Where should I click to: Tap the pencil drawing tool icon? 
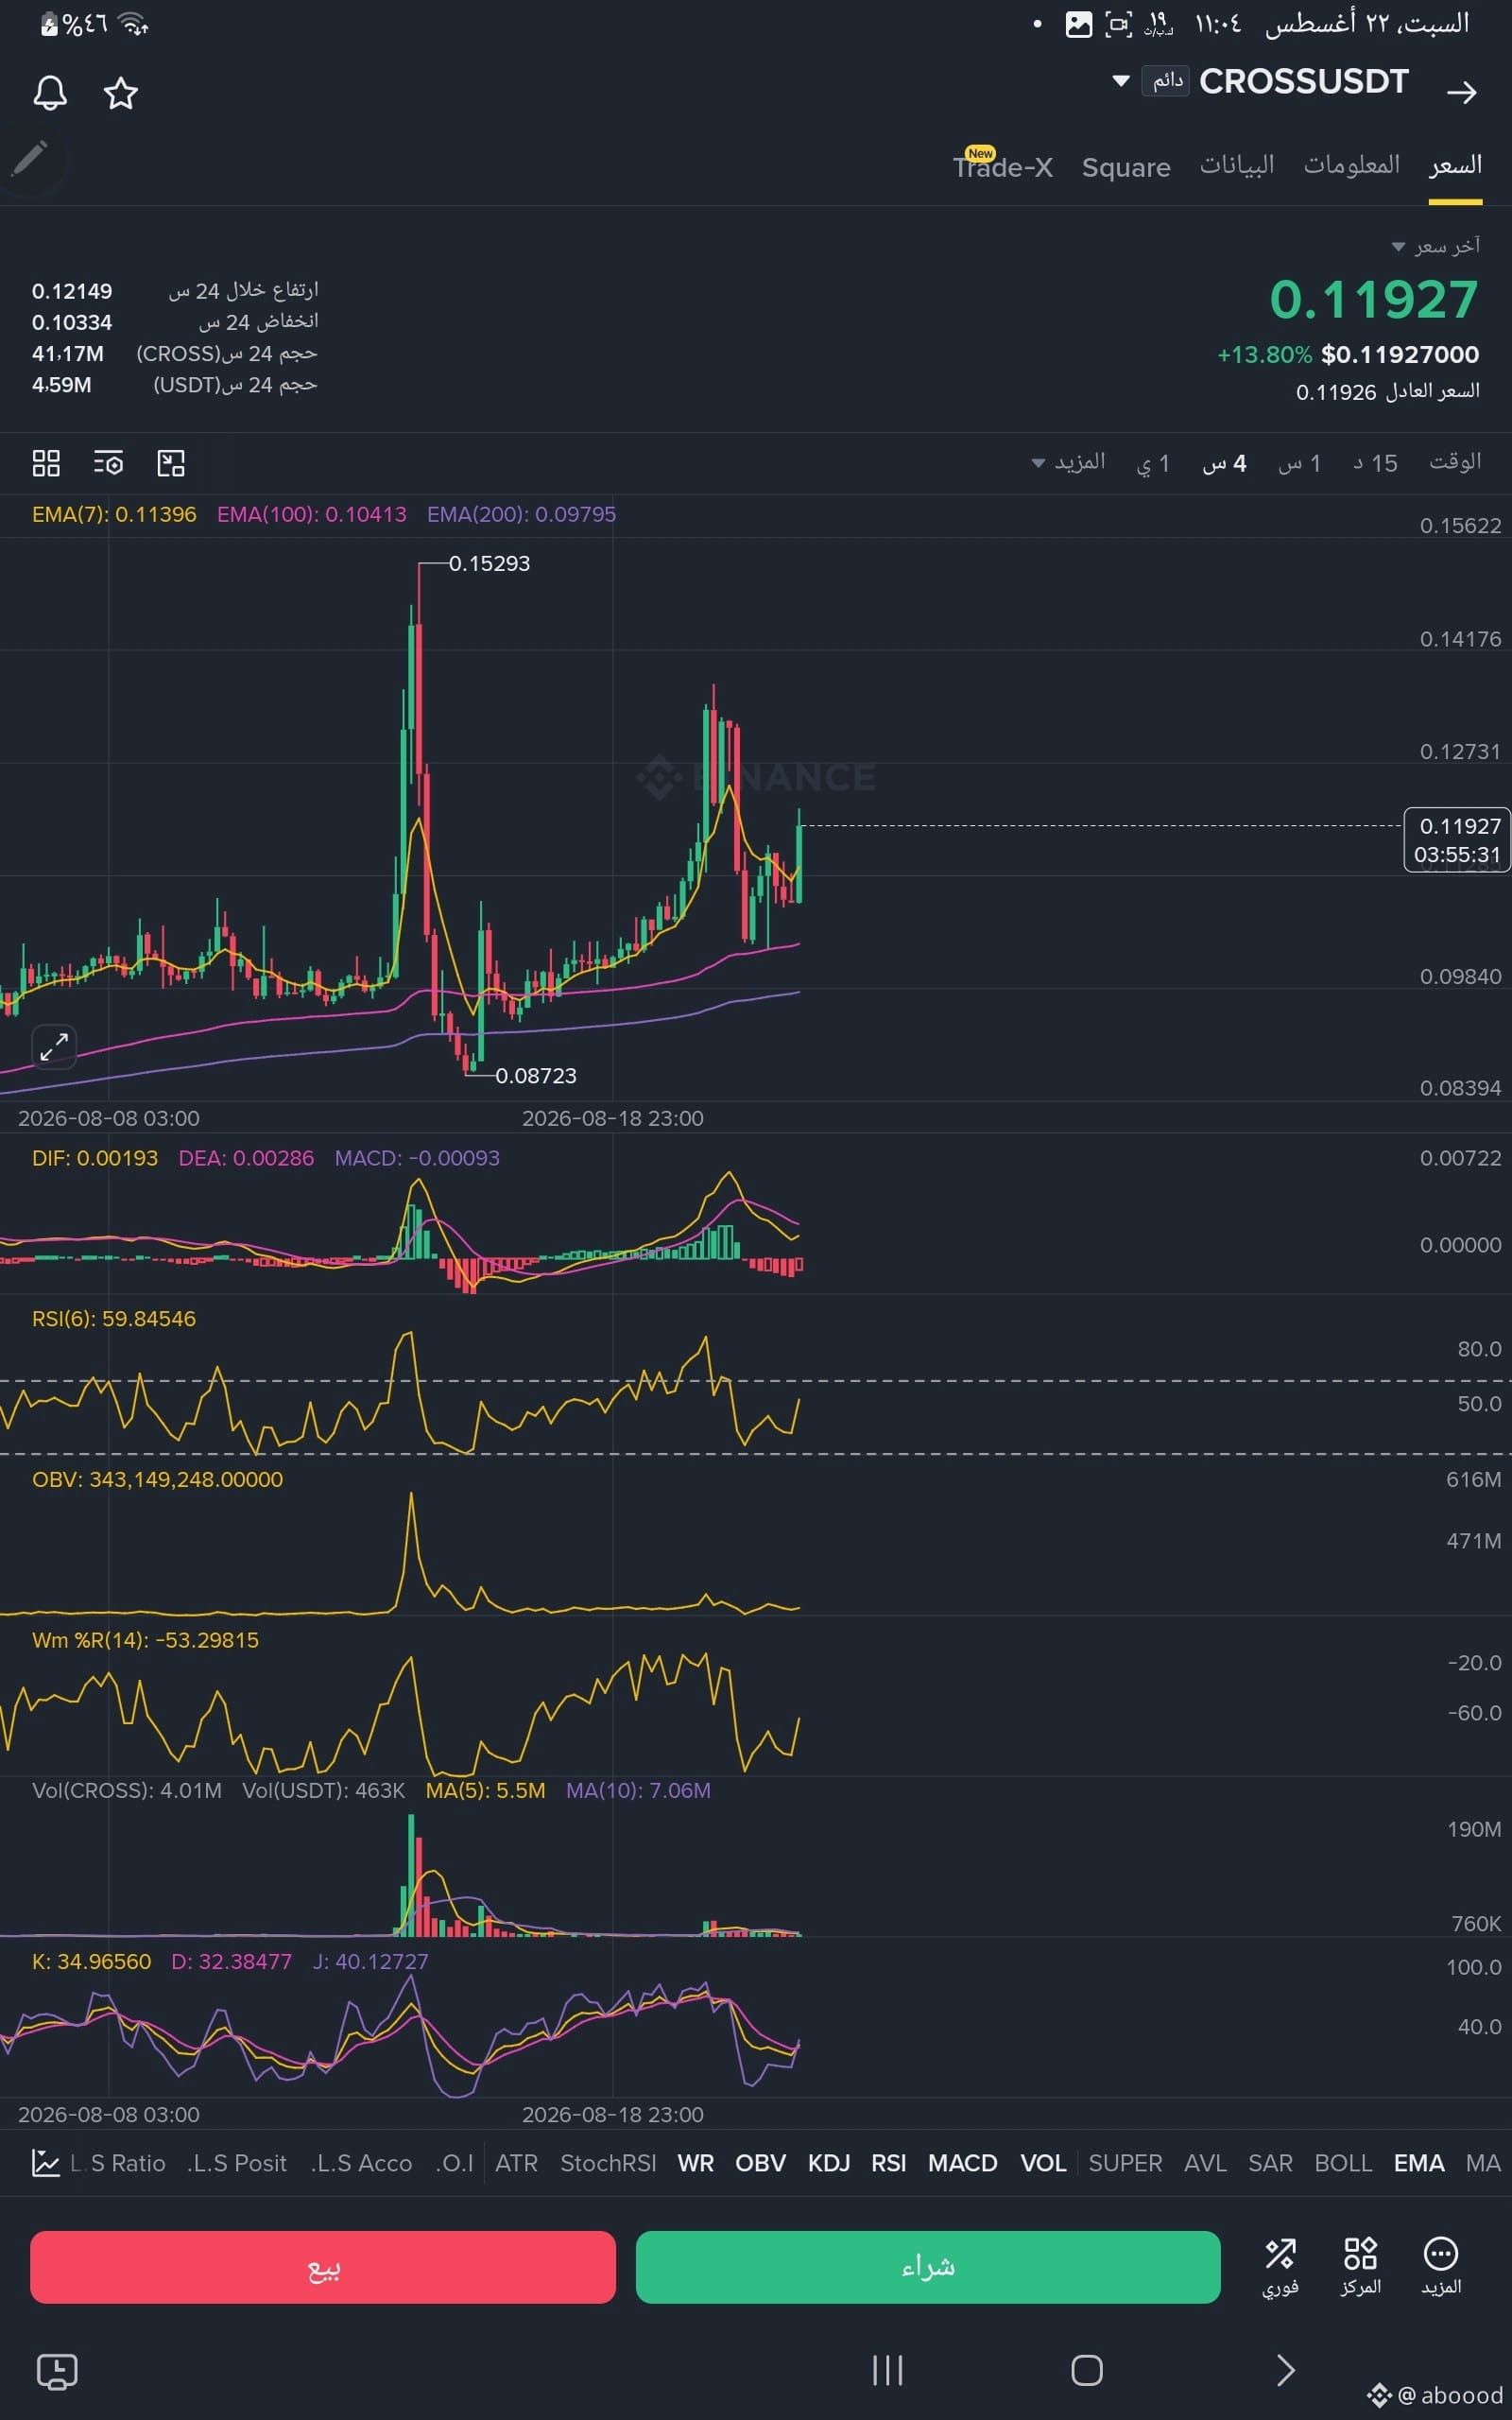click(29, 159)
